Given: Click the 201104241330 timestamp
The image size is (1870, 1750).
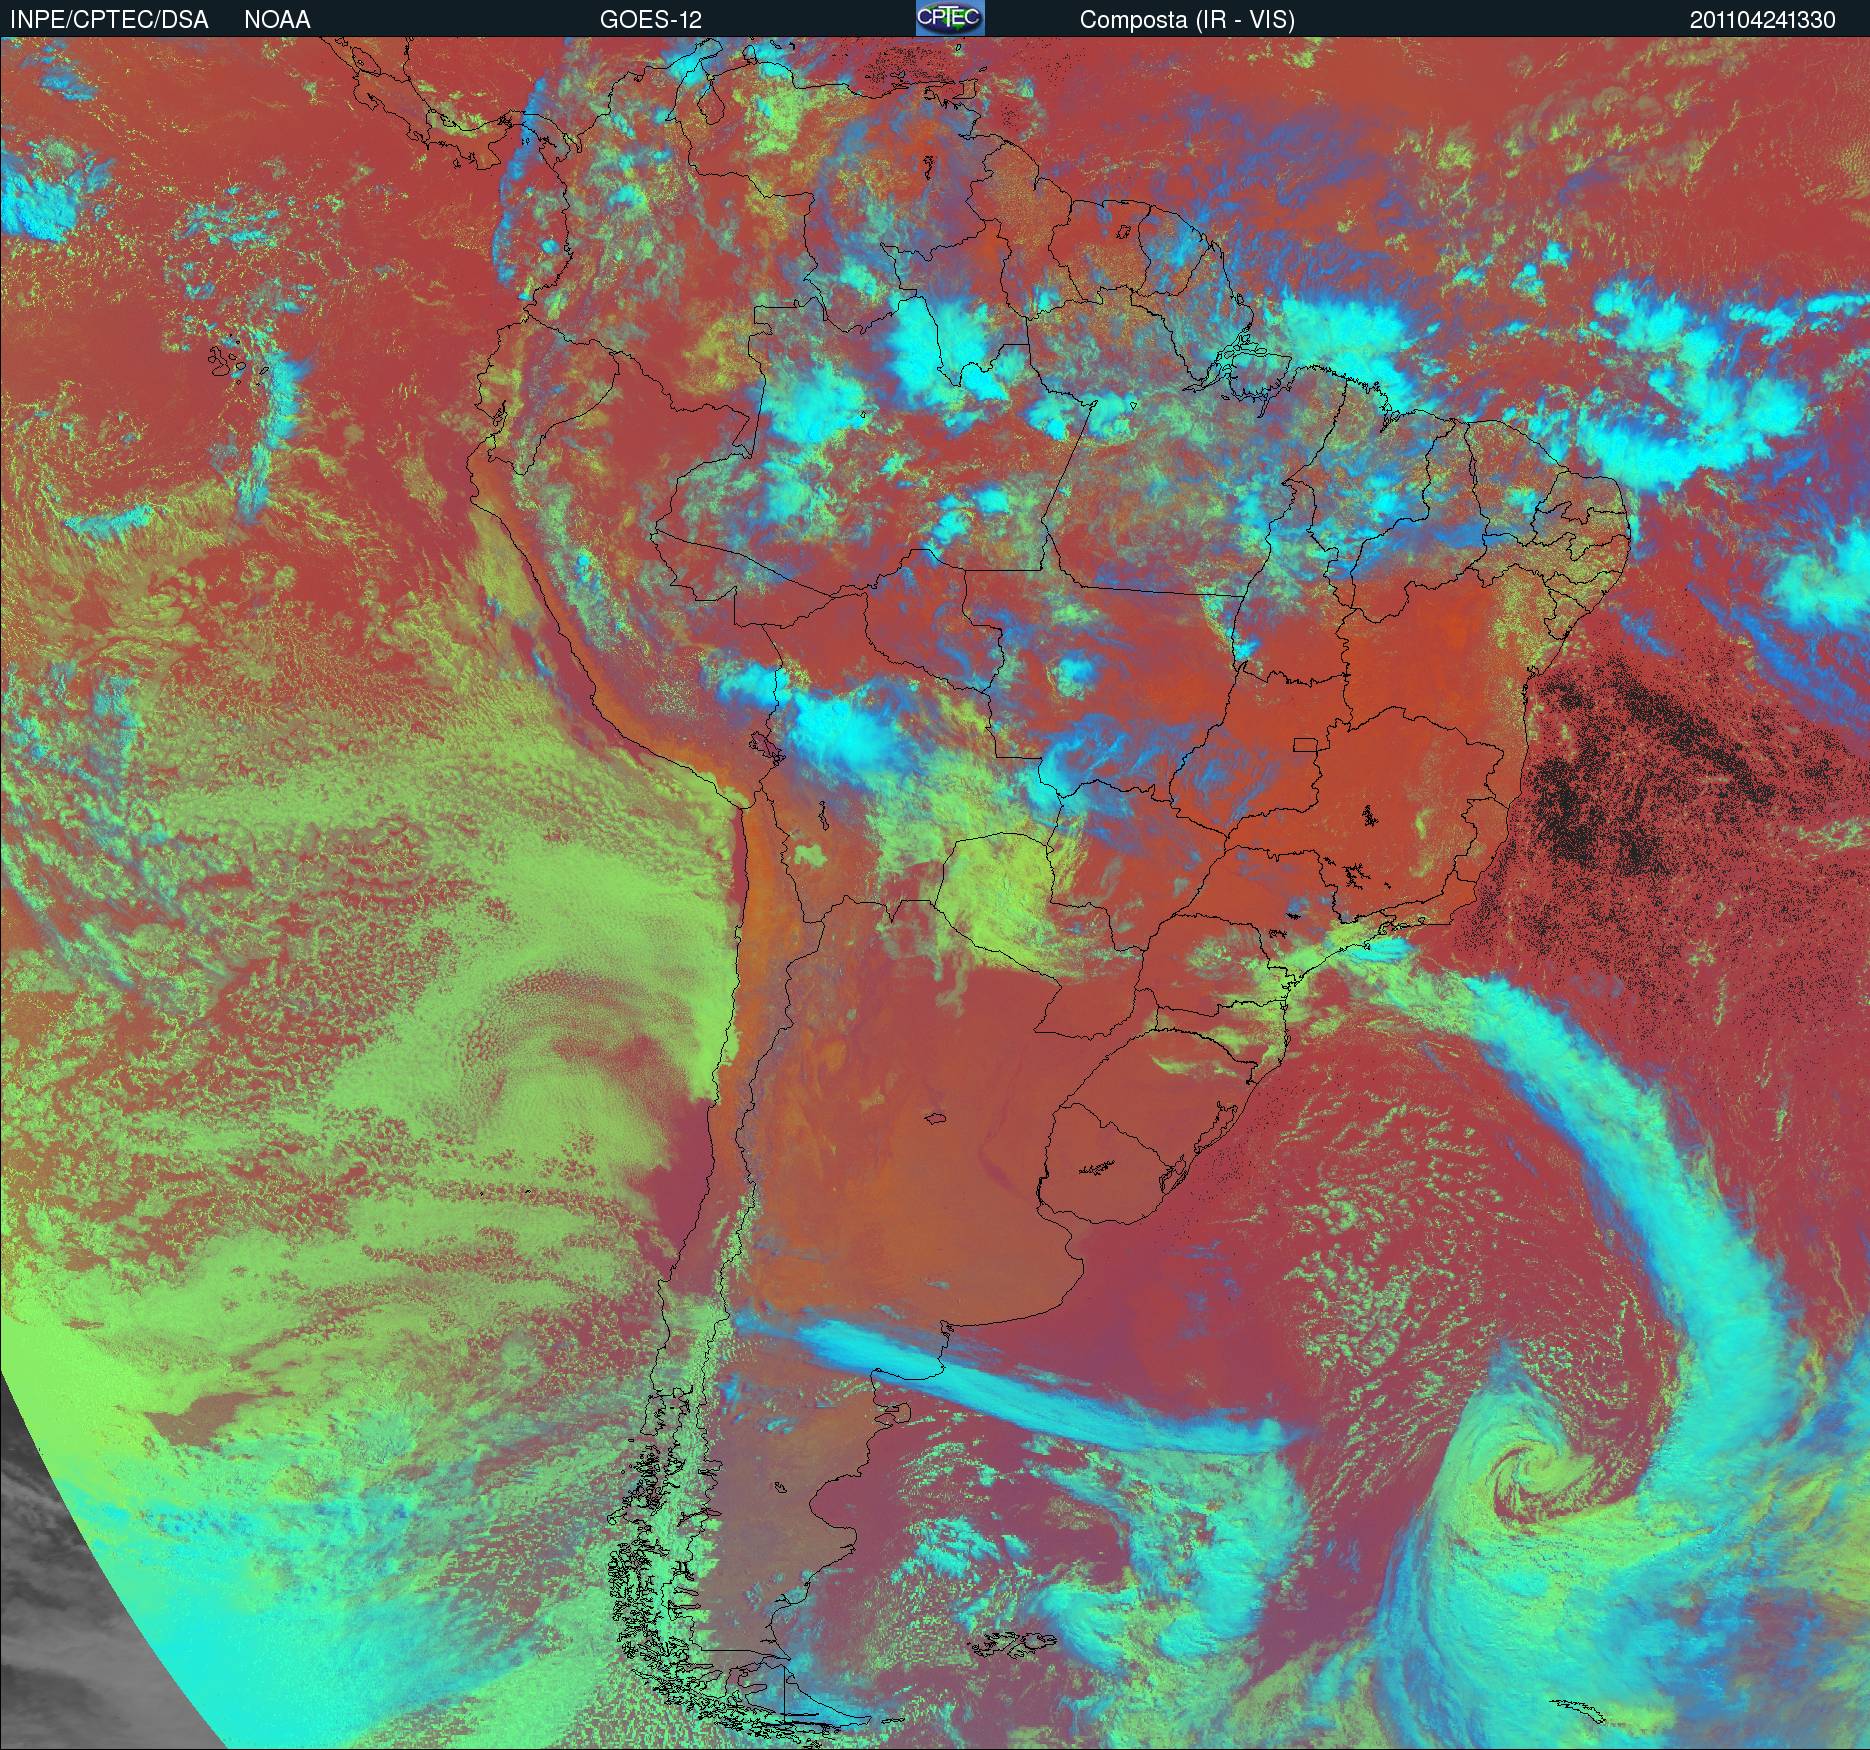Looking at the screenshot, I should coord(1763,20).
